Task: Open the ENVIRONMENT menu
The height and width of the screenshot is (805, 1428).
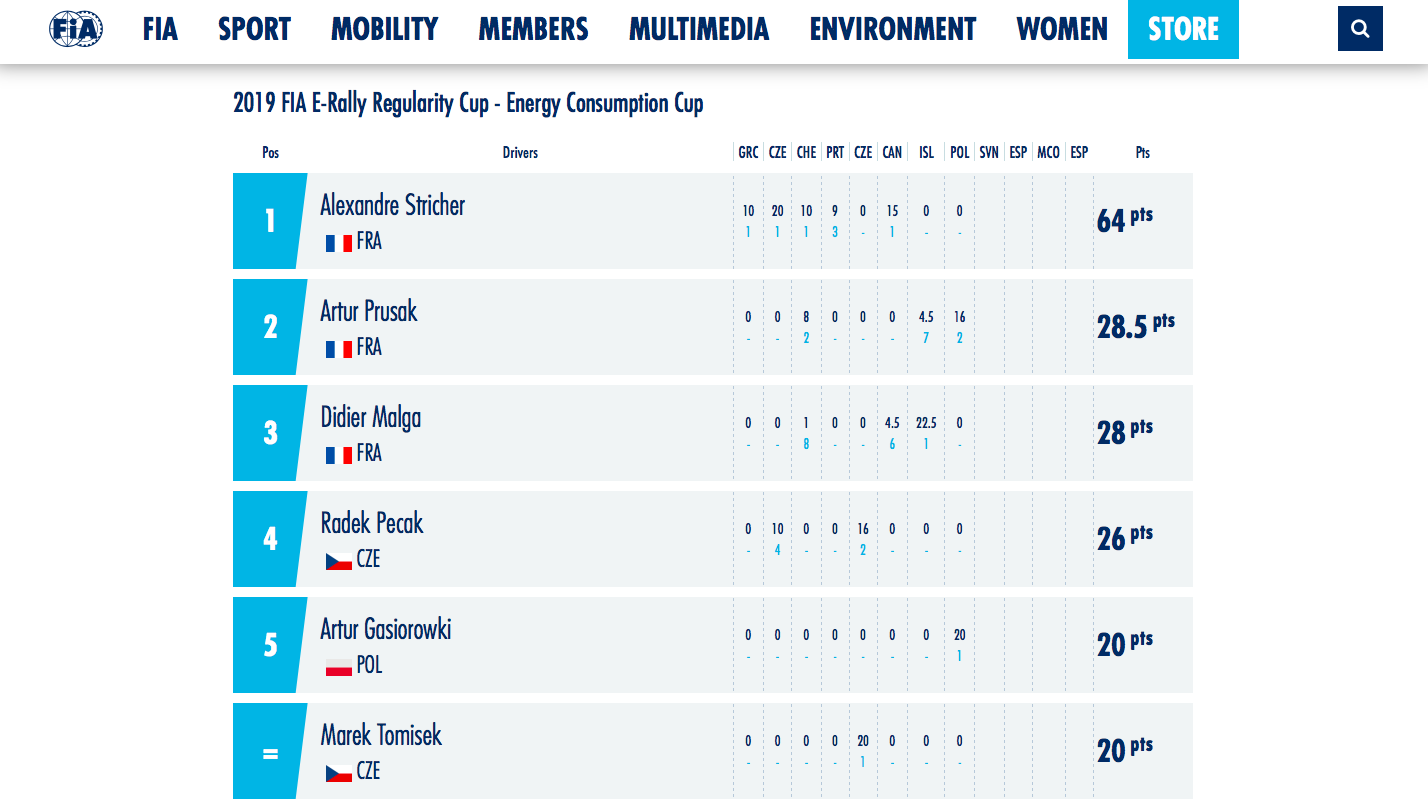Action: pyautogui.click(x=892, y=29)
